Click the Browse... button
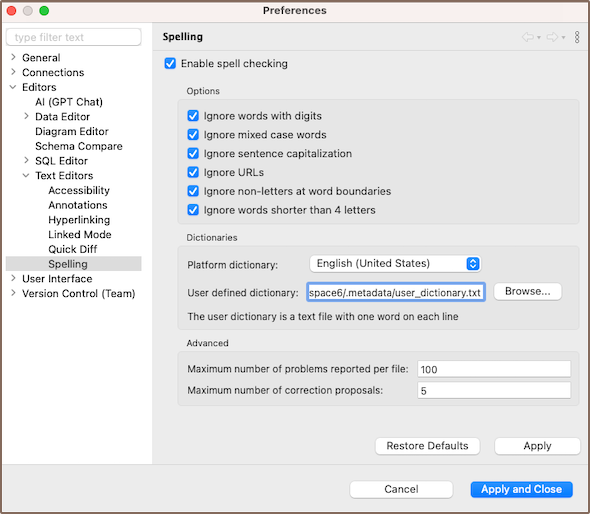This screenshot has height=514, width=590. (x=528, y=292)
